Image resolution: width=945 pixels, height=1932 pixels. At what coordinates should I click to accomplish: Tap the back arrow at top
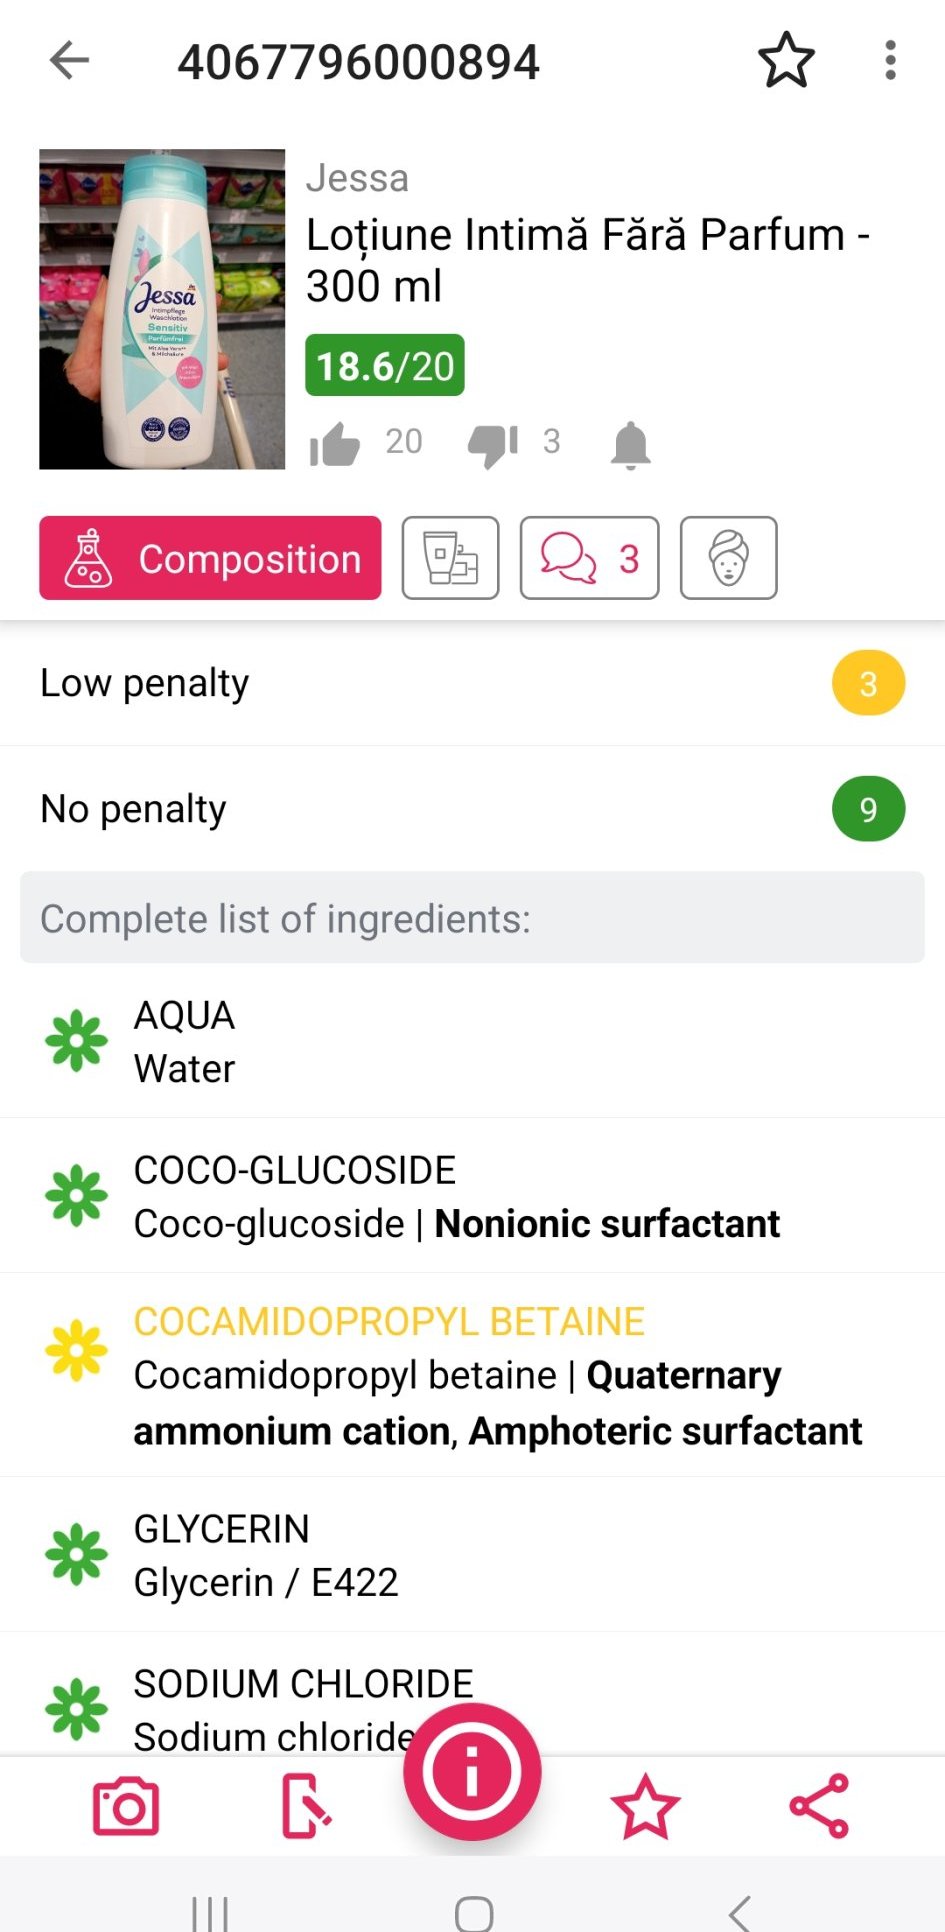click(x=70, y=61)
